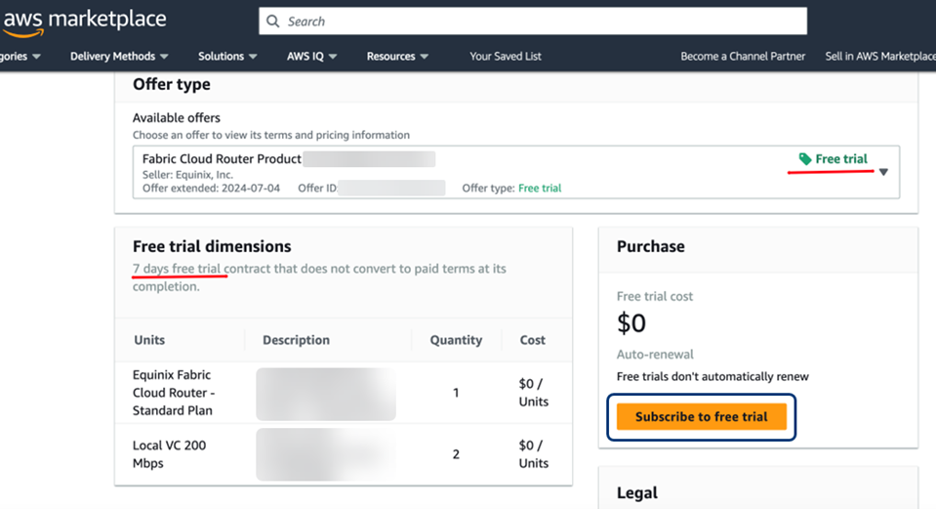The height and width of the screenshot is (510, 936).
Task: Select the Local VC 200 Mbps row
Action: click(169, 454)
